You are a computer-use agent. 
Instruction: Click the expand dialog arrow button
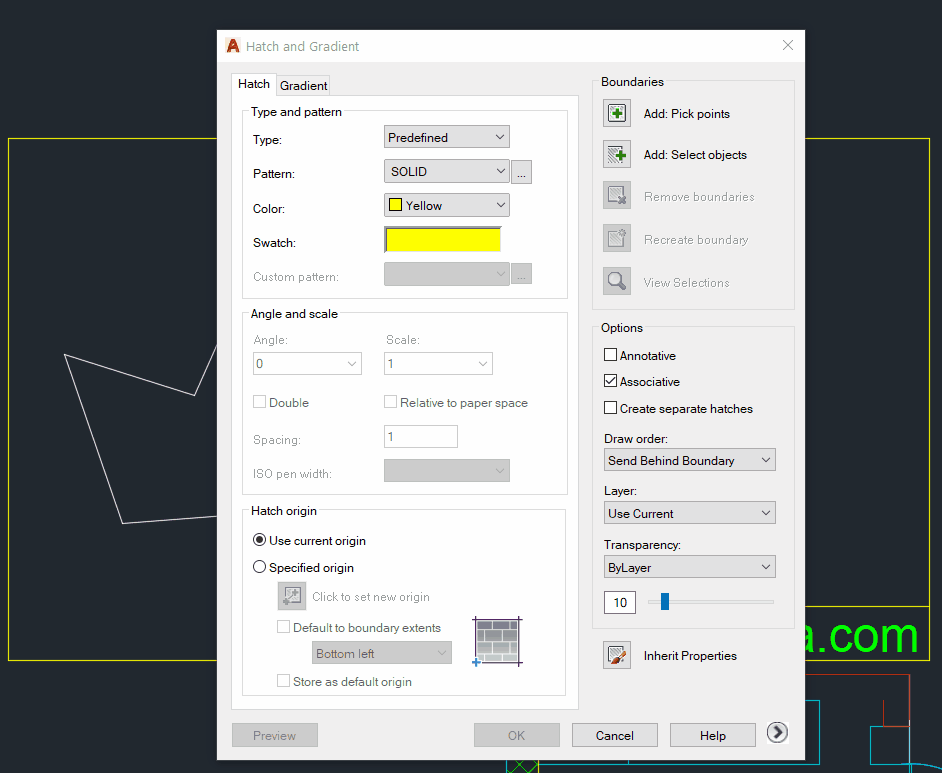pos(777,733)
